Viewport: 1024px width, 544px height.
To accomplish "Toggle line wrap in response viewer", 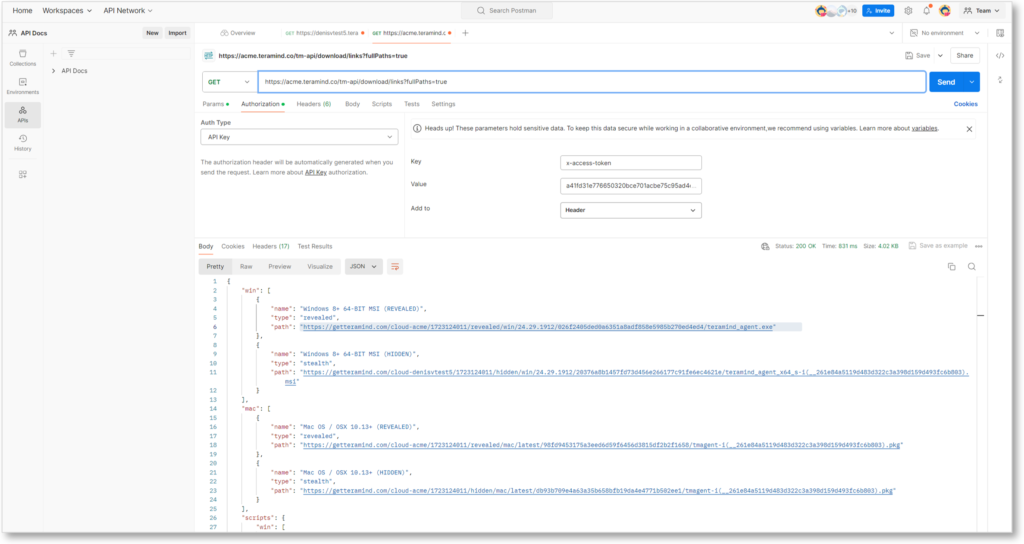I will 396,267.
